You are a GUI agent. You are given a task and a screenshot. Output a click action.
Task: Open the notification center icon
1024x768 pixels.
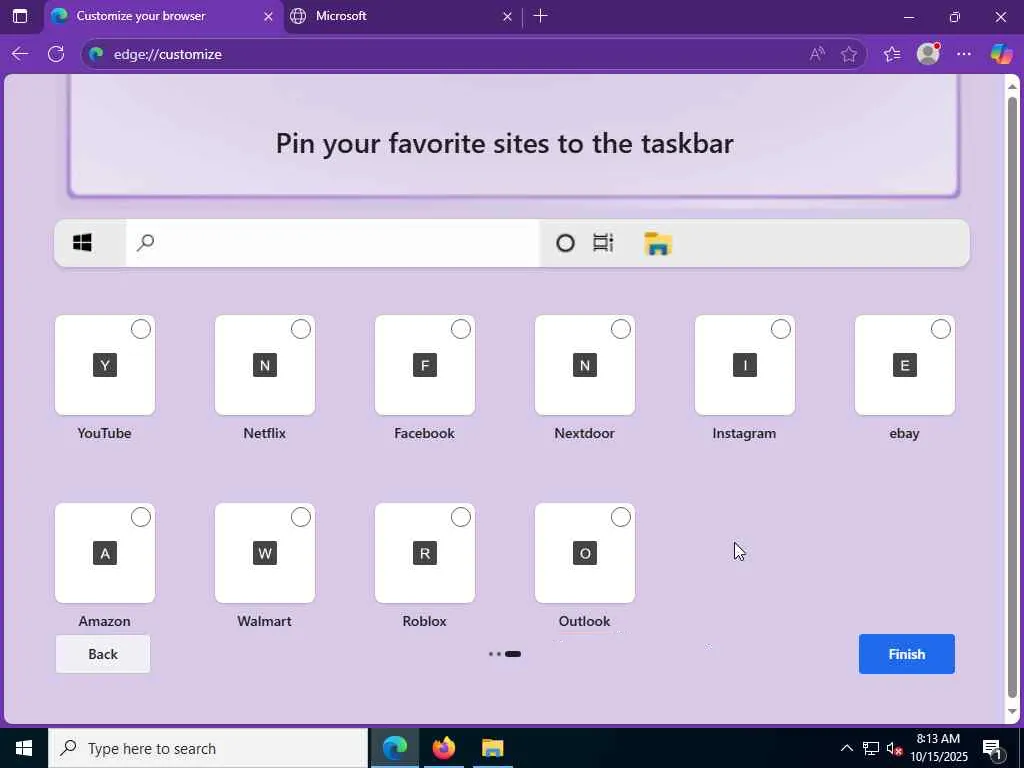[992, 748]
